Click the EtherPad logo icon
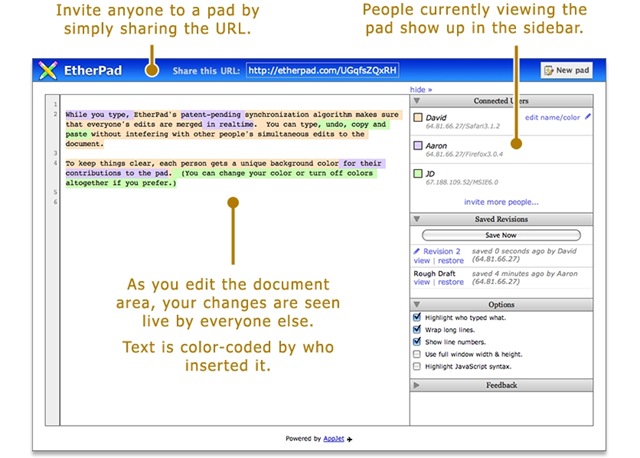The width and height of the screenshot is (640, 458). click(46, 70)
